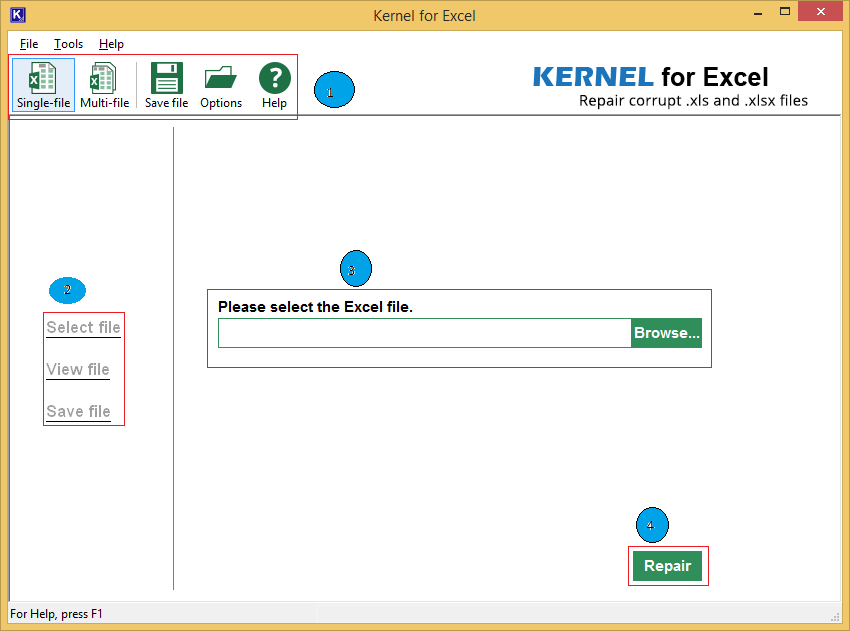The width and height of the screenshot is (850, 631).
Task: Click the 'For Help, press F1' status text
Action: [x=56, y=614]
